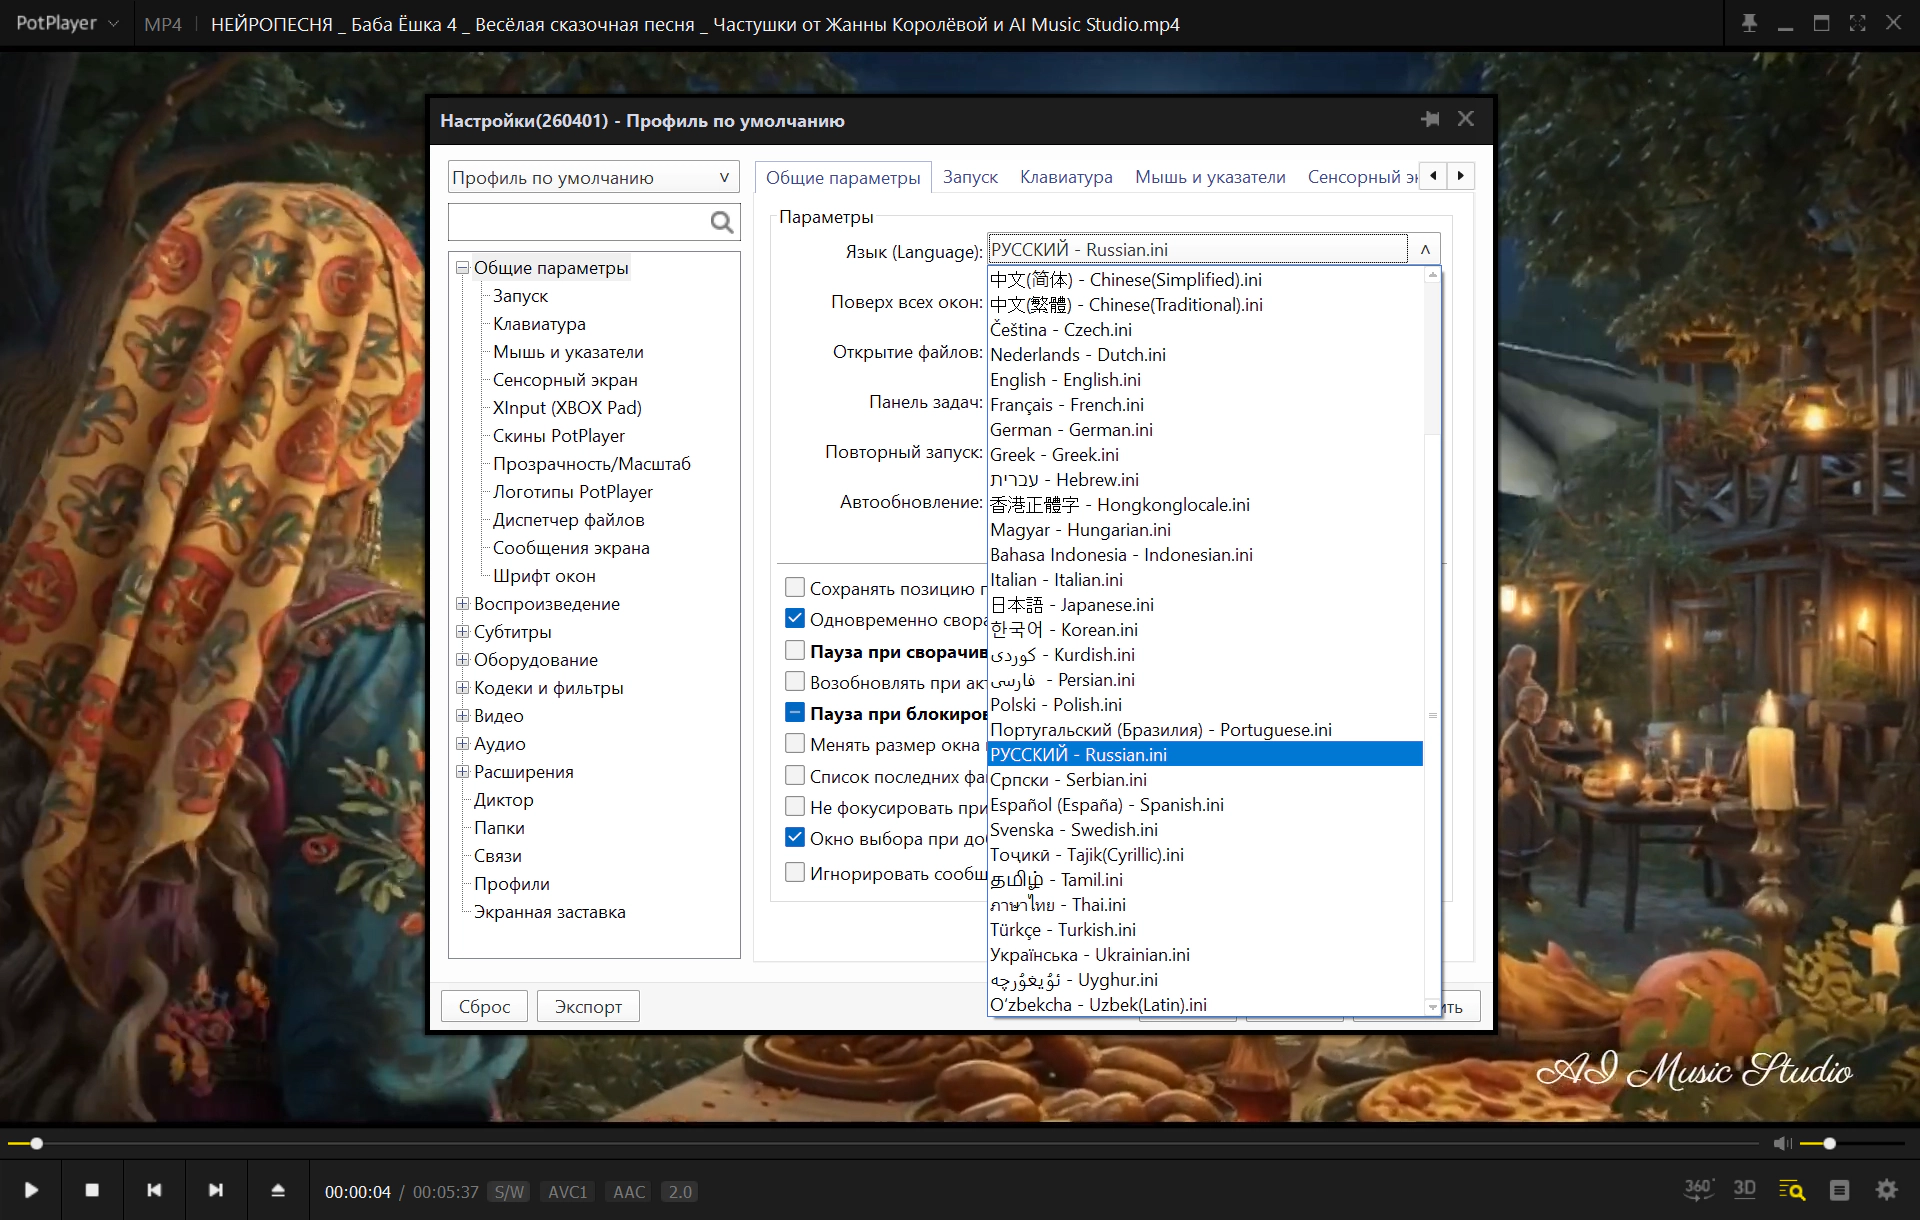
Task: Expand the 'Субтитры' tree node
Action: tap(462, 632)
